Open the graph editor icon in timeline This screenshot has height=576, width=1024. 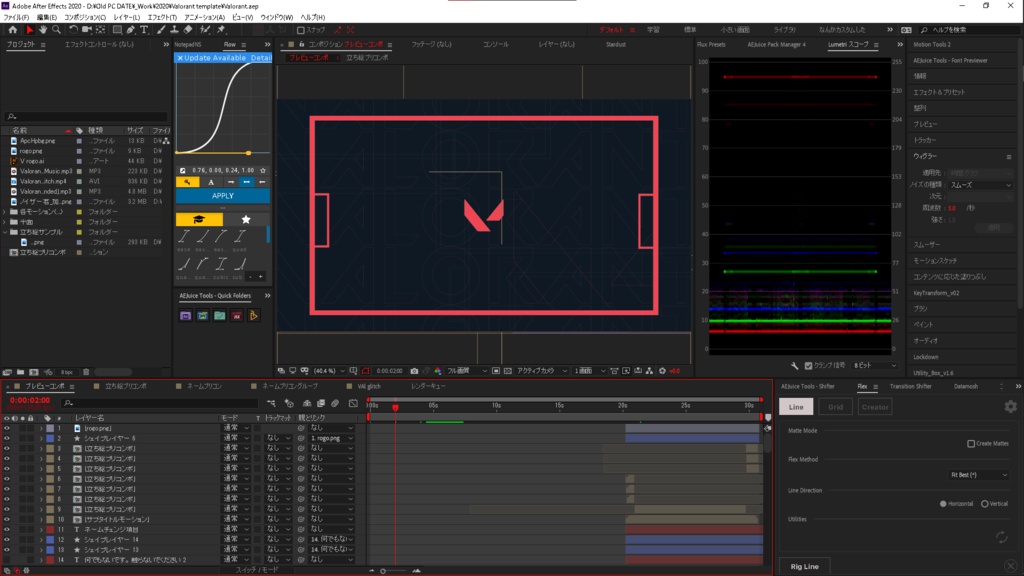353,404
